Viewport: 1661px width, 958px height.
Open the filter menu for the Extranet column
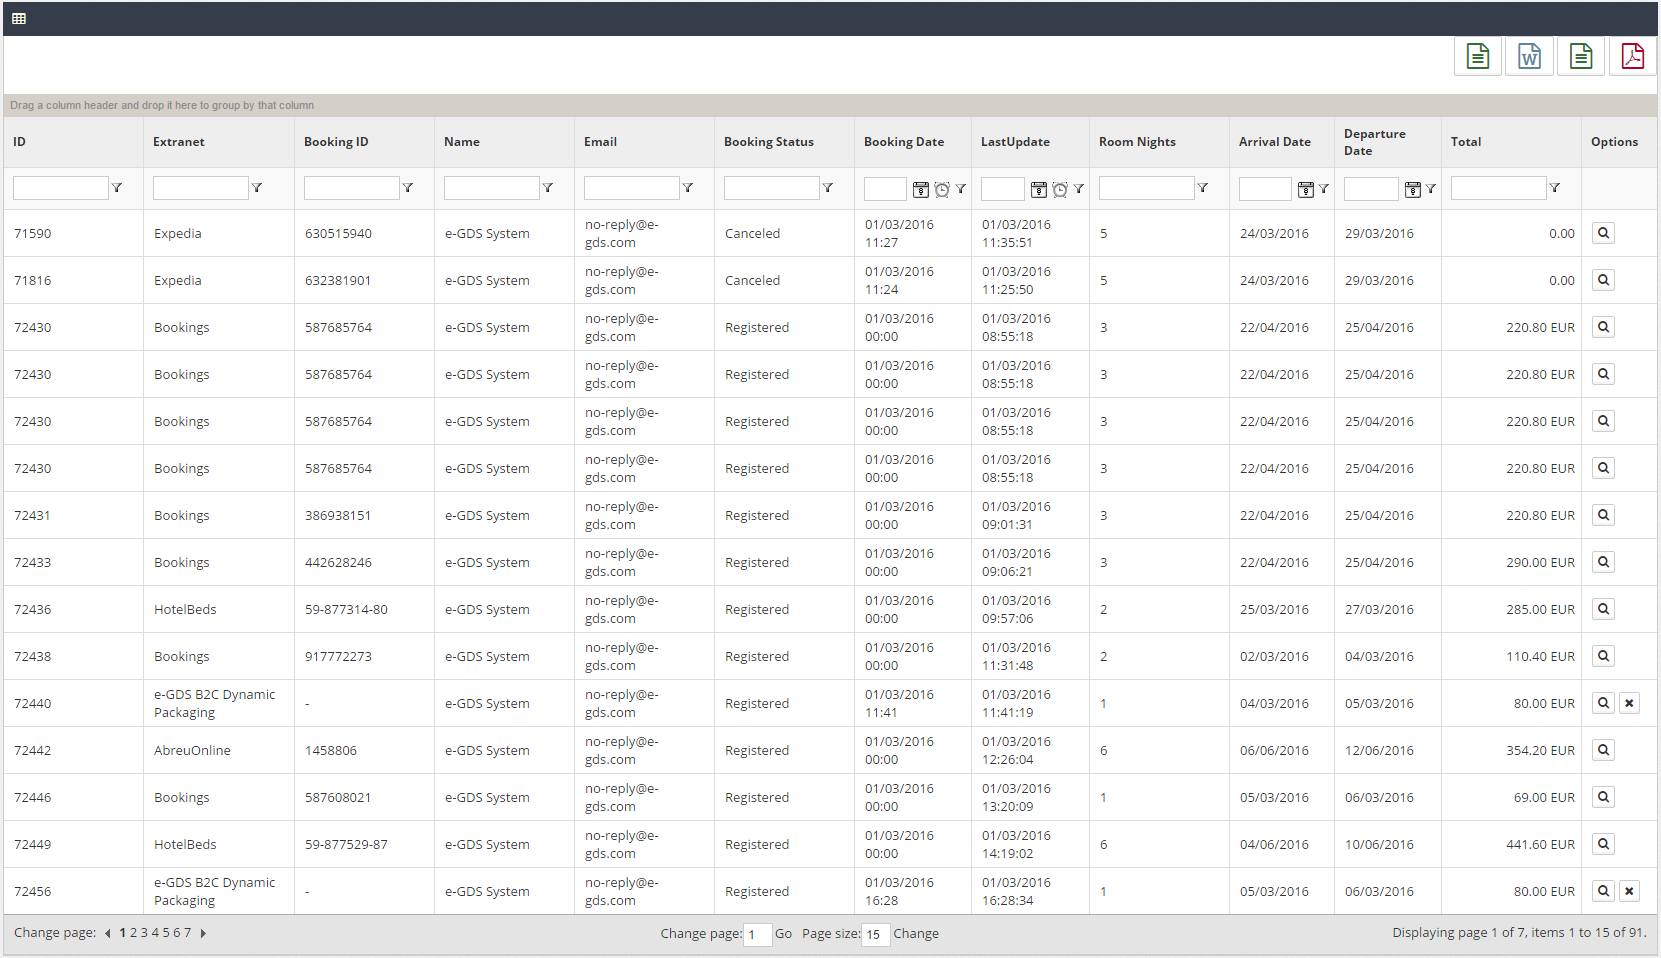pos(257,188)
